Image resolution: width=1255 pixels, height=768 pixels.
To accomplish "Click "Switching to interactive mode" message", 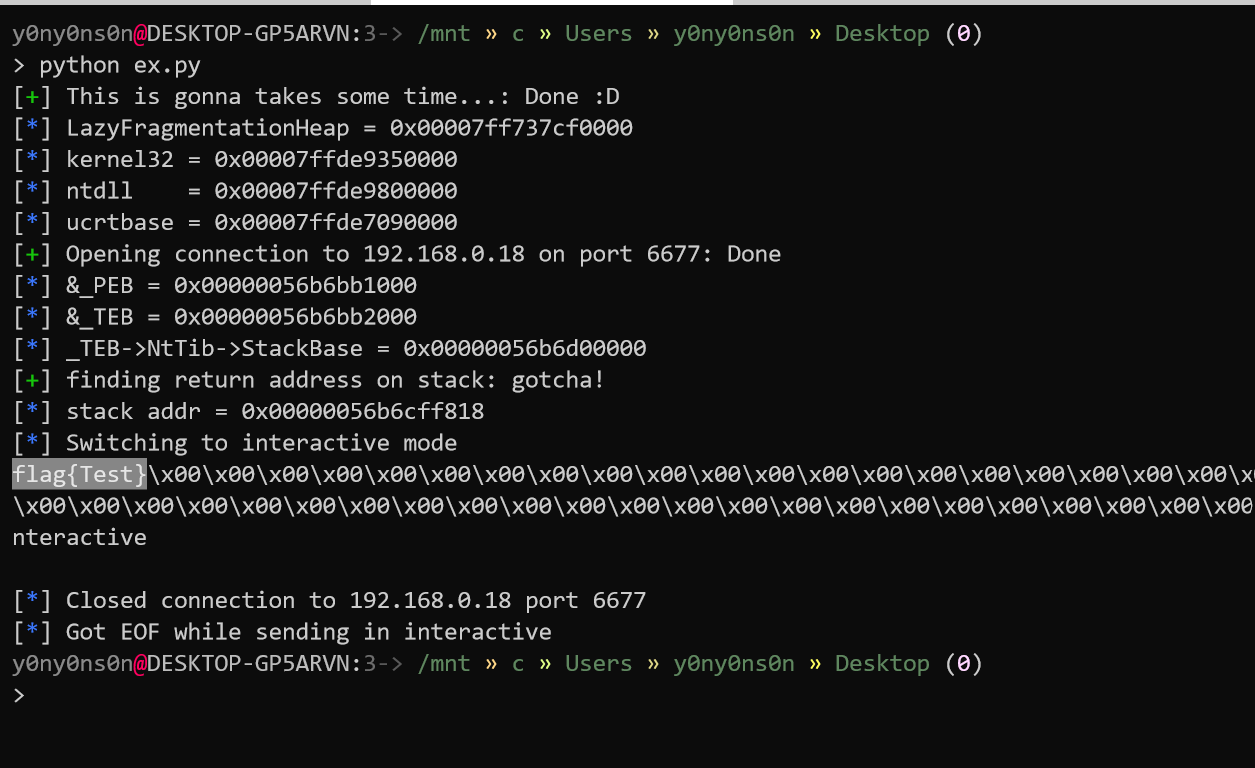I will tap(261, 443).
